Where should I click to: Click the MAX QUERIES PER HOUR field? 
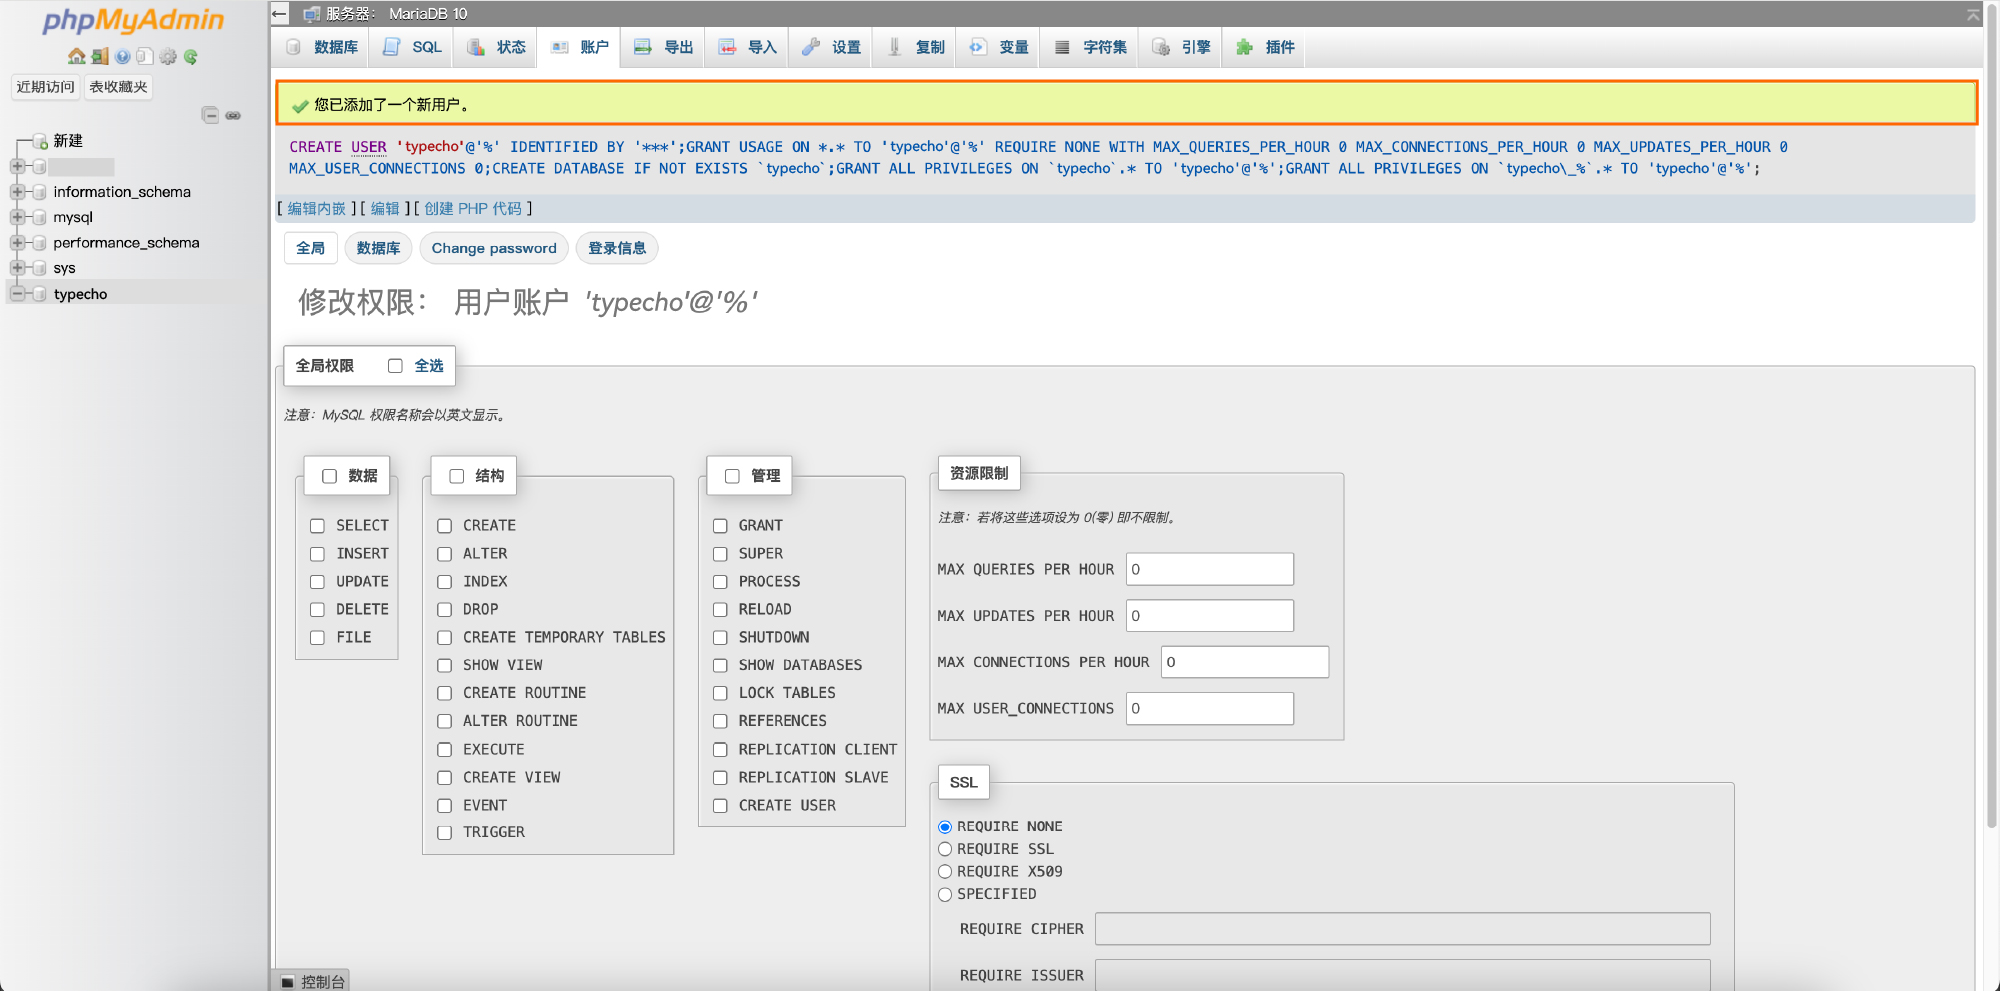coord(1209,569)
